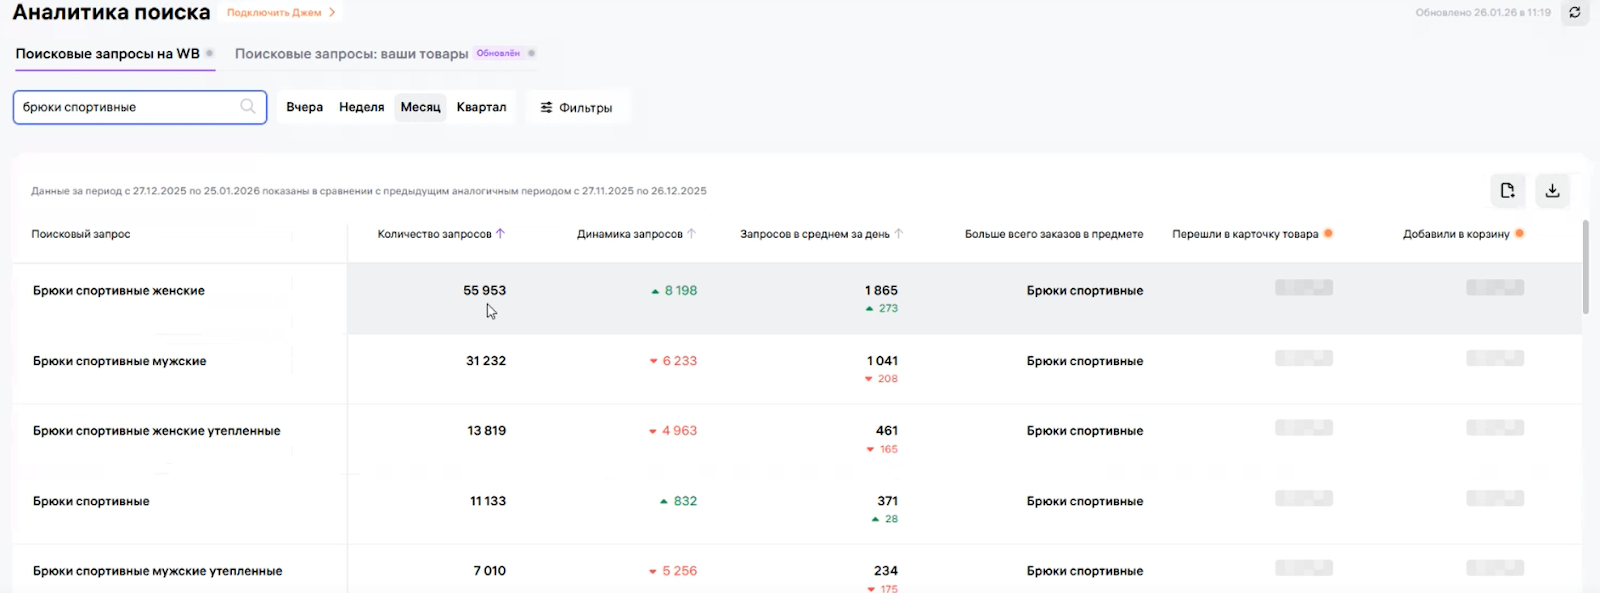Click sort arrow next to Динамика запросов
This screenshot has height=593, width=1600.
(x=691, y=234)
